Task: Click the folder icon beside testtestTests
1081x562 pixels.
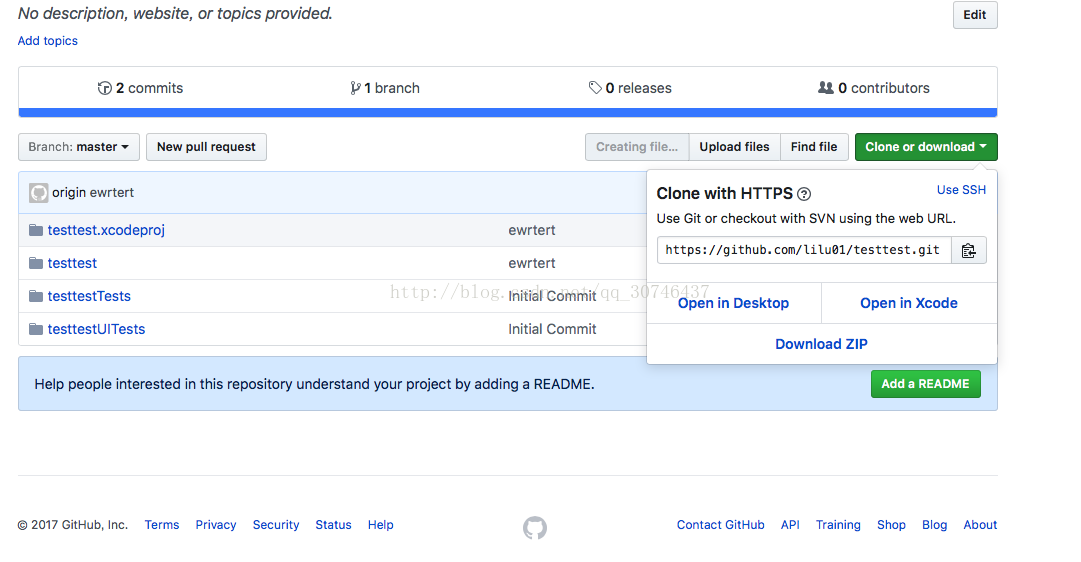Action: (36, 296)
